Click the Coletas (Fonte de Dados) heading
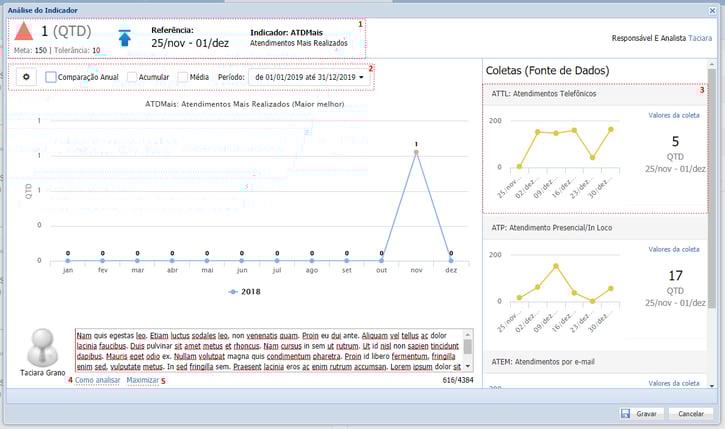 click(x=547, y=70)
